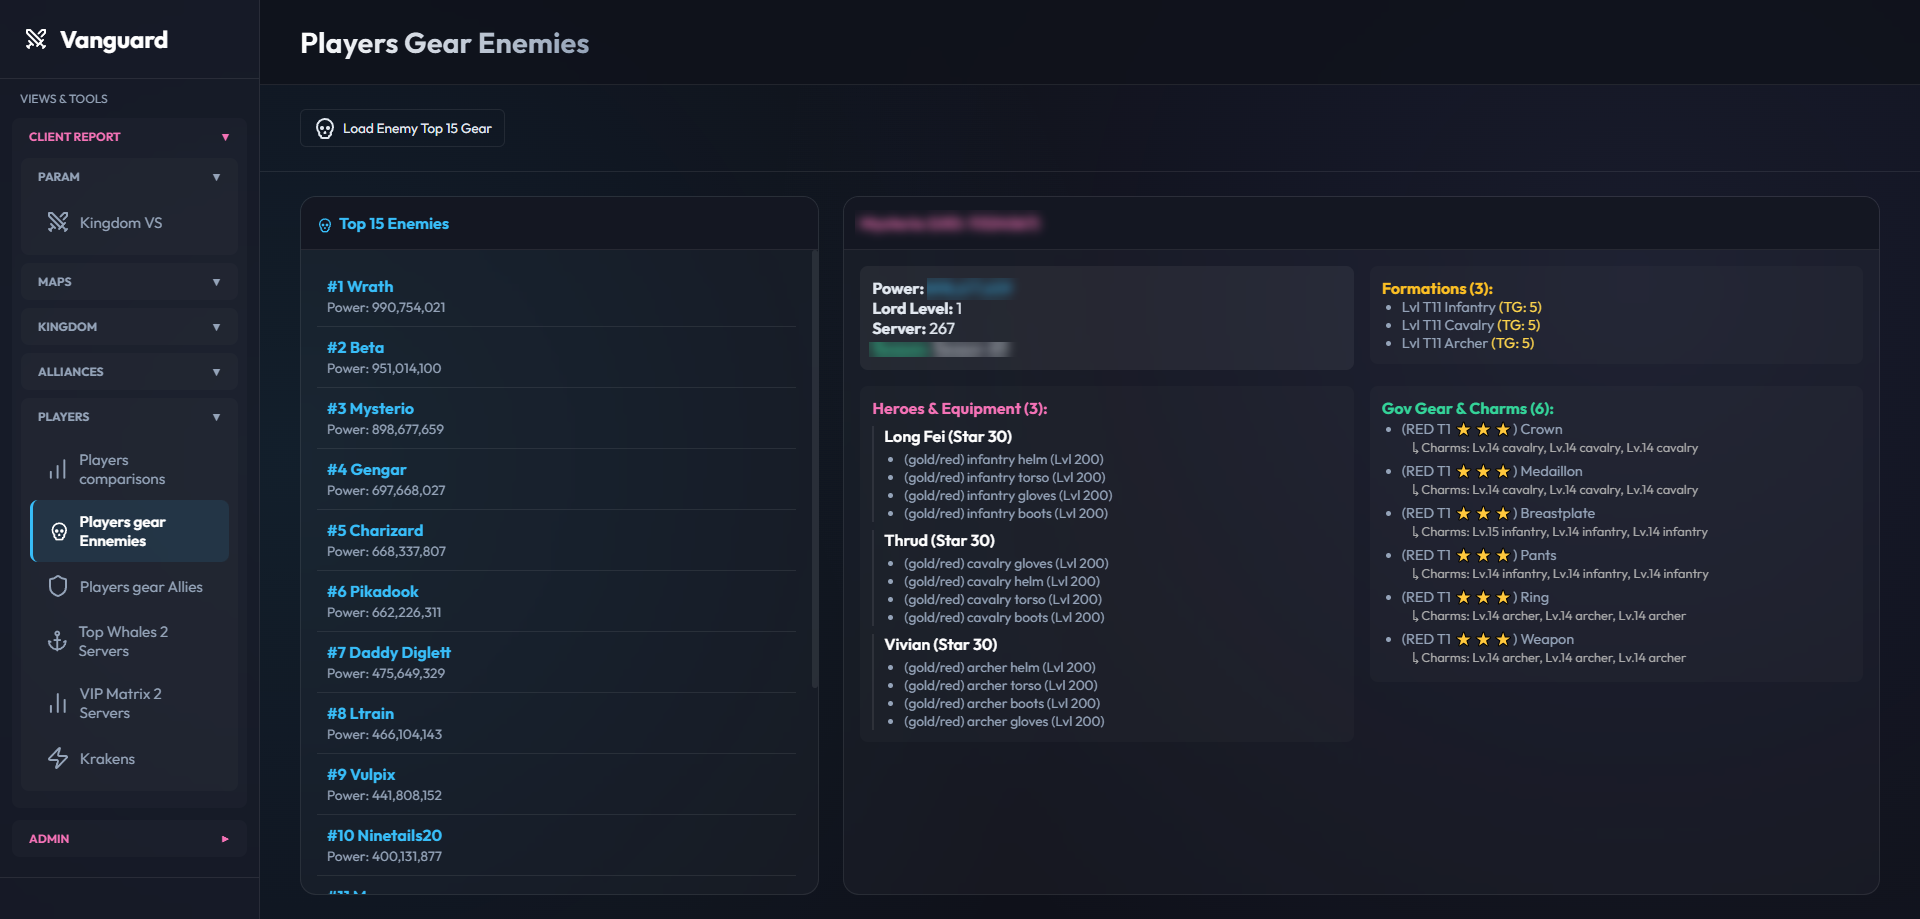Viewport: 1920px width, 919px height.
Task: Click the Players comparisons bar chart icon
Action: [58, 469]
